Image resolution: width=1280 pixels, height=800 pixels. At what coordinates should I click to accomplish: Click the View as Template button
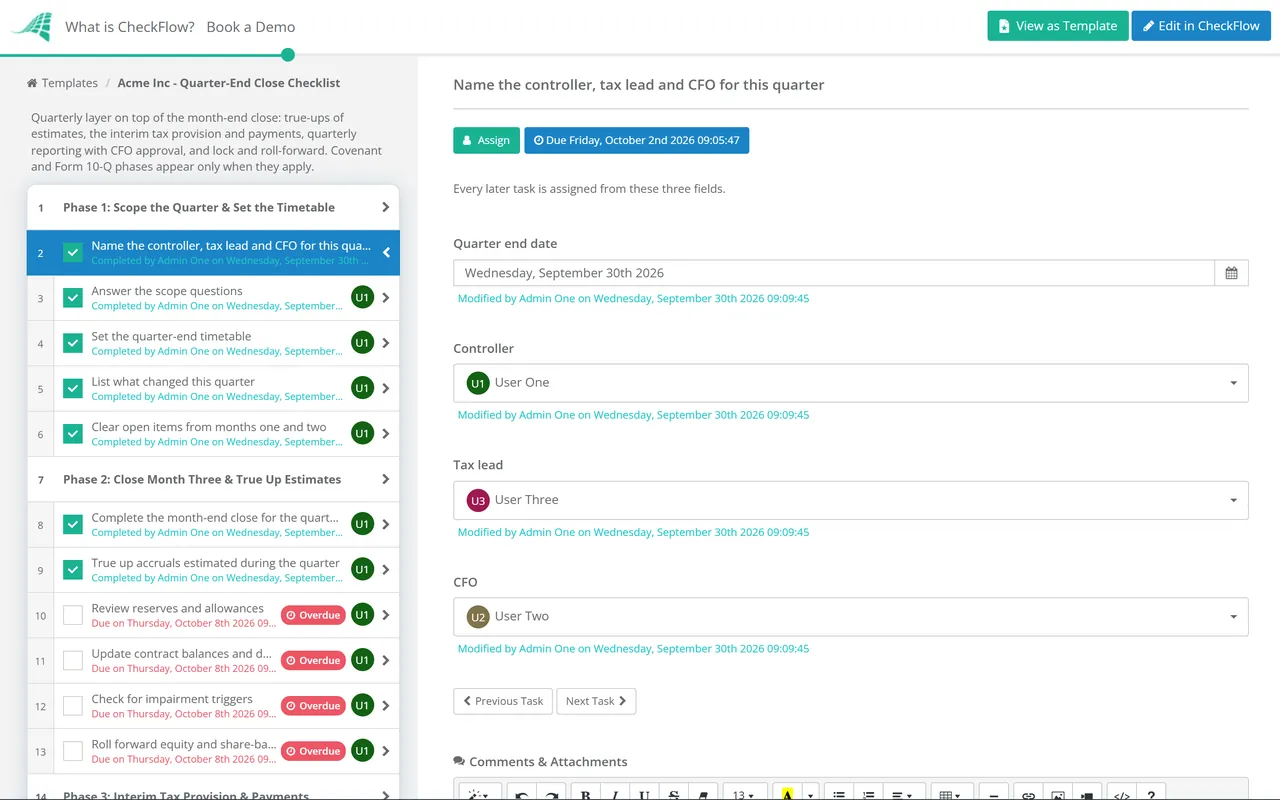click(x=1058, y=26)
